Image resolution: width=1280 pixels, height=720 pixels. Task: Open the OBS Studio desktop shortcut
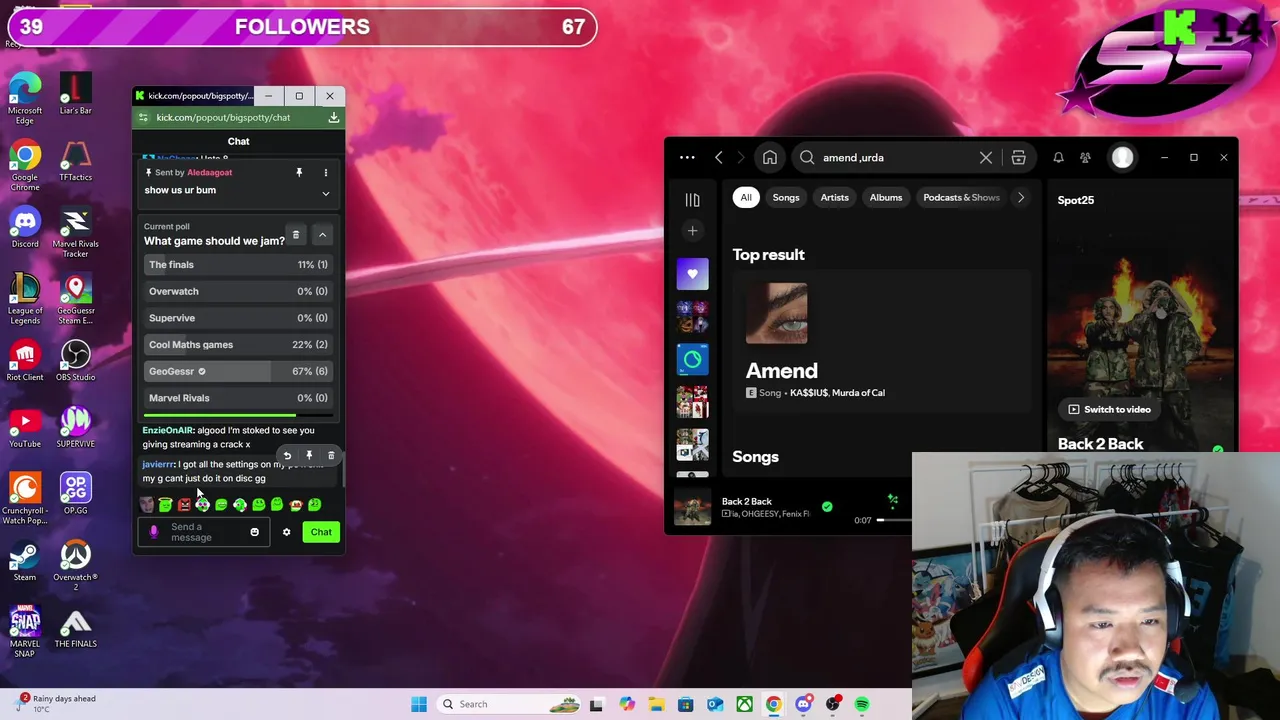[76, 361]
